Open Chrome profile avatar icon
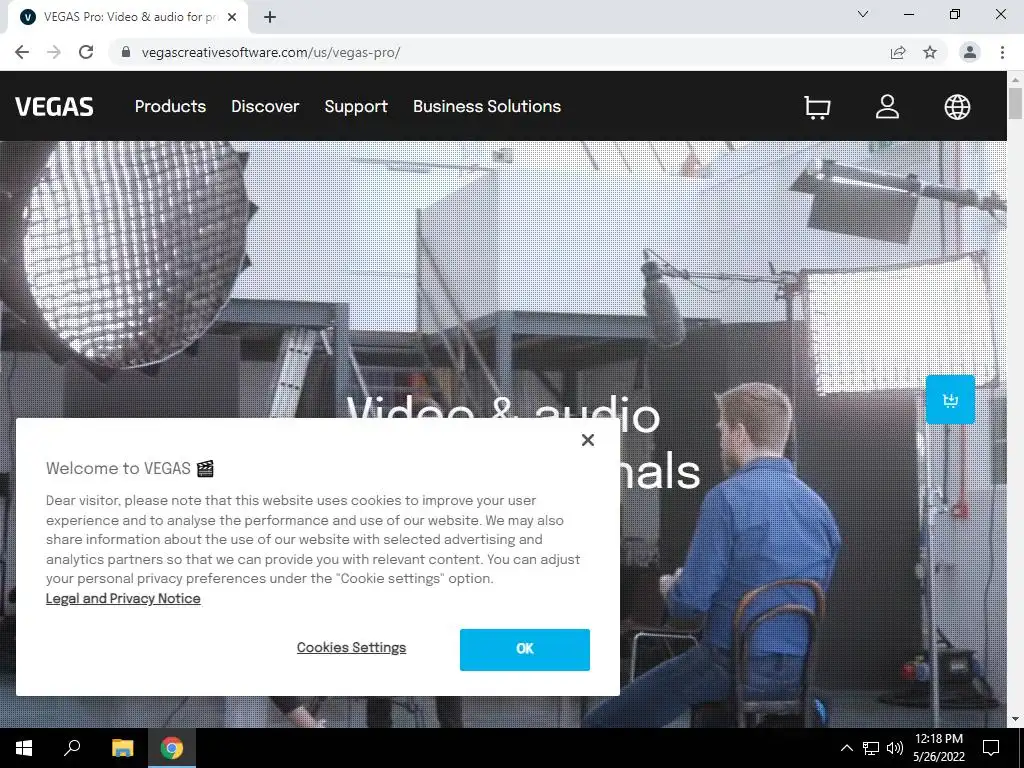Screen dimensions: 1024x768 tap(970, 52)
